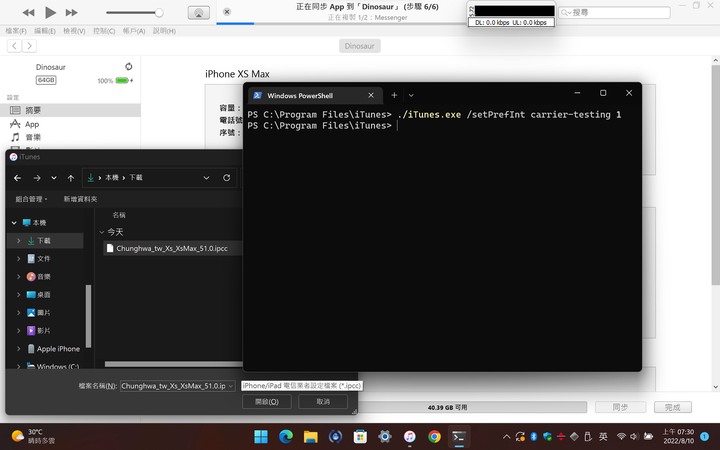Open the Windows Start menu
This screenshot has height=450, width=720.
point(261,437)
